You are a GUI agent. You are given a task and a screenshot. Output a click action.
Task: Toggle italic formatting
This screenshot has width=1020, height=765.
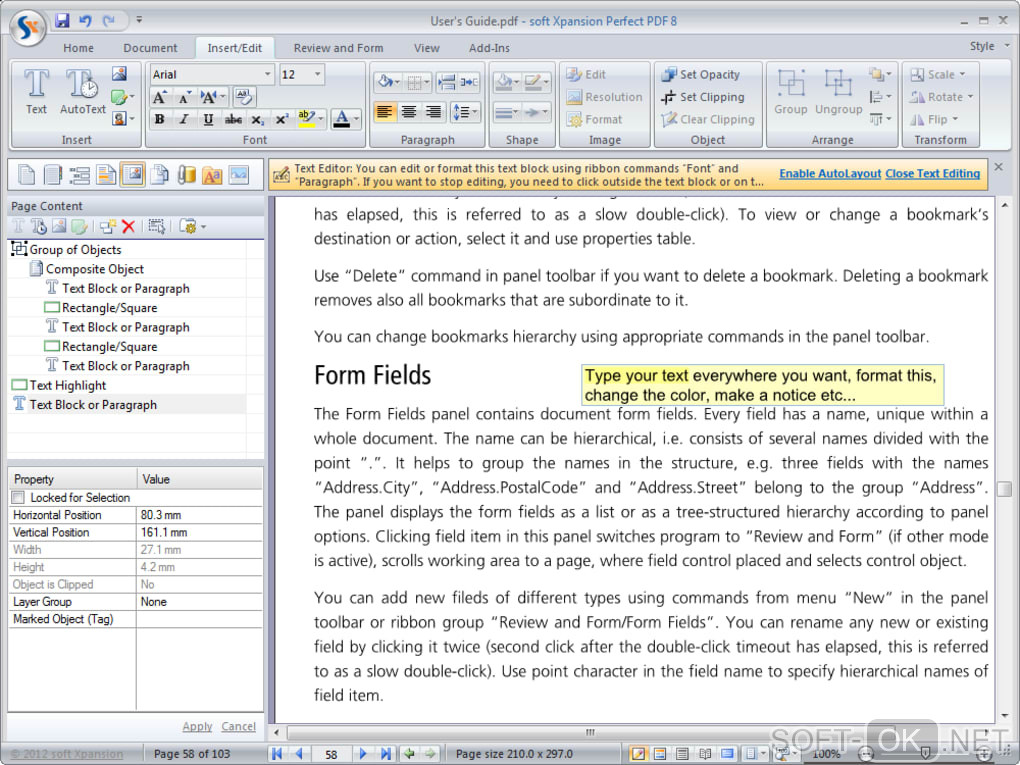click(184, 119)
